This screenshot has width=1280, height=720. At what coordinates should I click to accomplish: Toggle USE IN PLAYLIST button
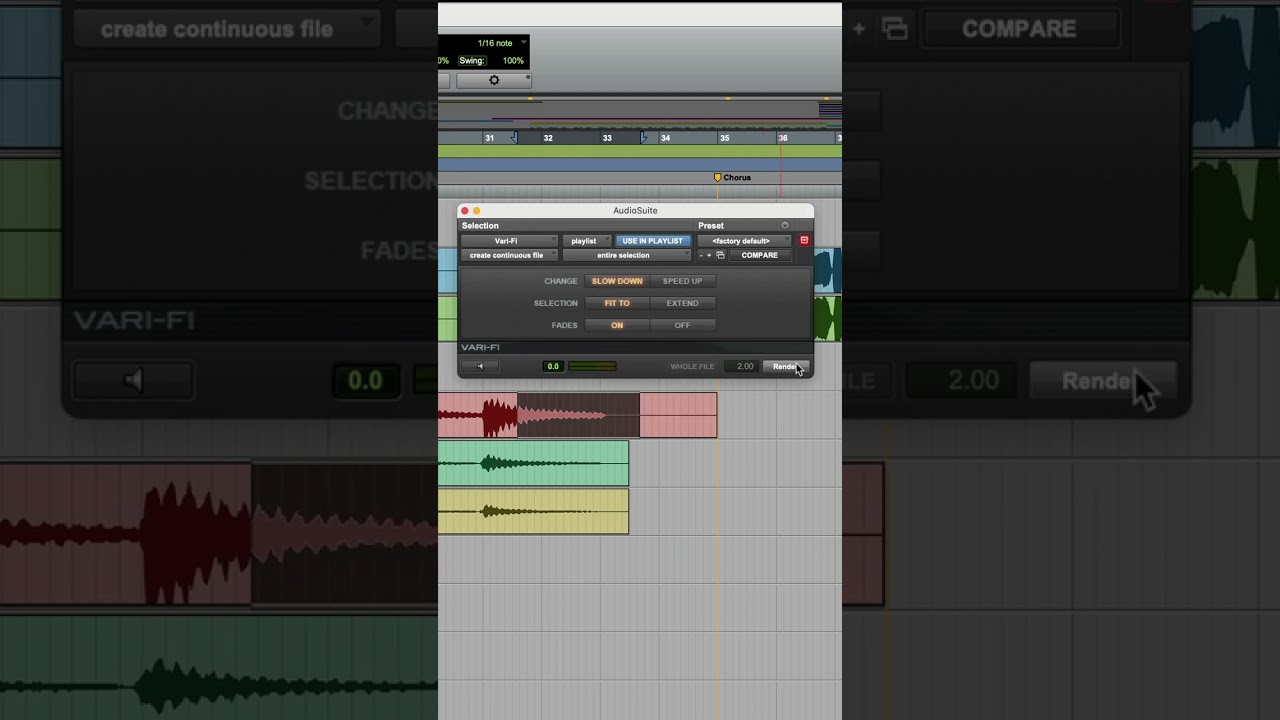(x=652, y=241)
